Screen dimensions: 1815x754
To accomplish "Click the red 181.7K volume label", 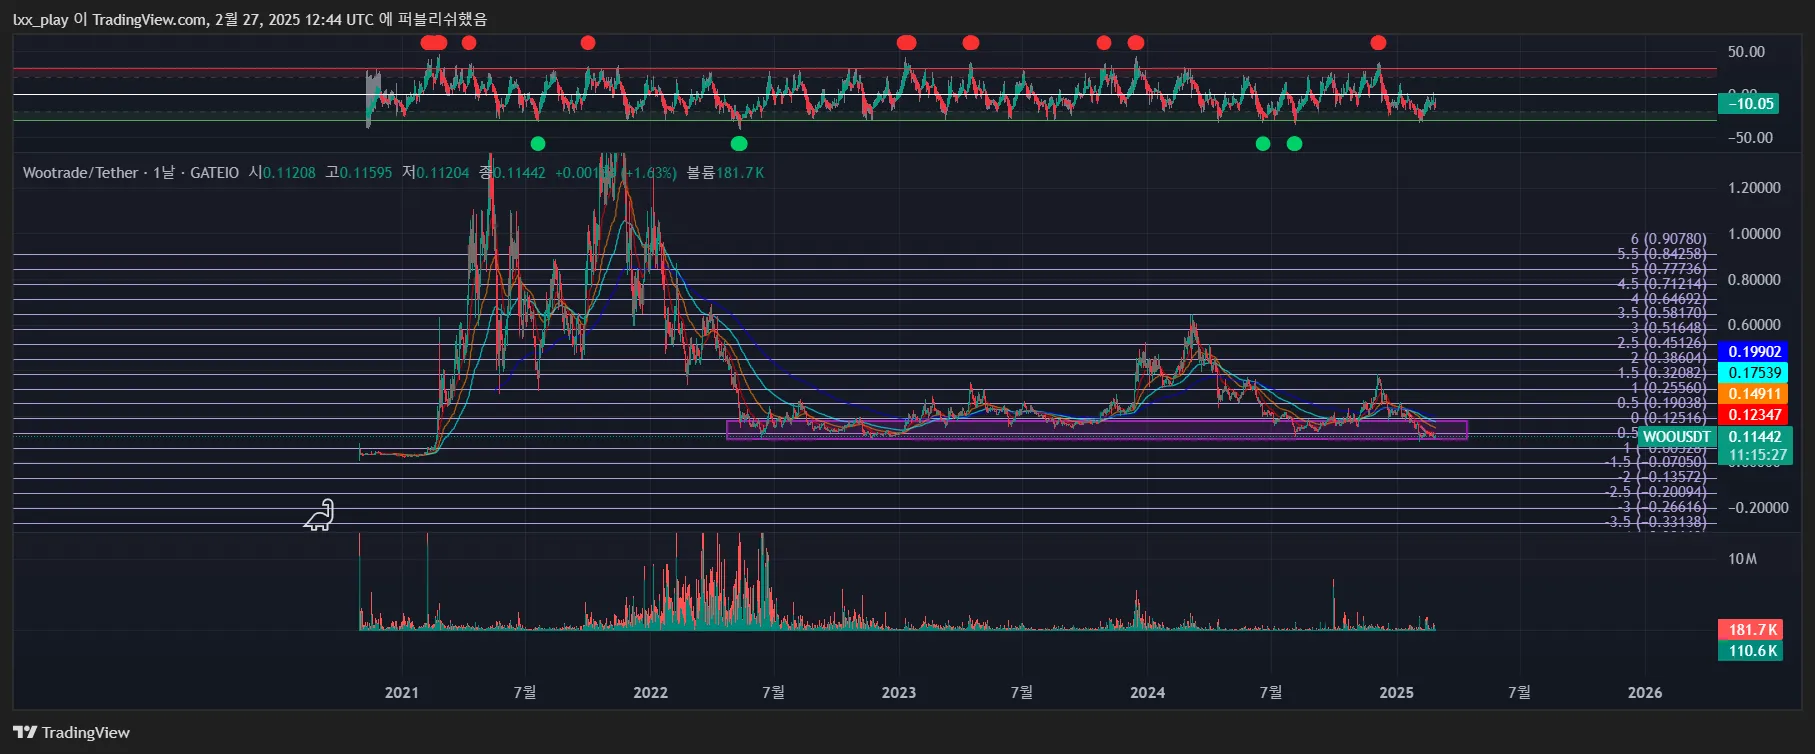I will click(x=1750, y=630).
